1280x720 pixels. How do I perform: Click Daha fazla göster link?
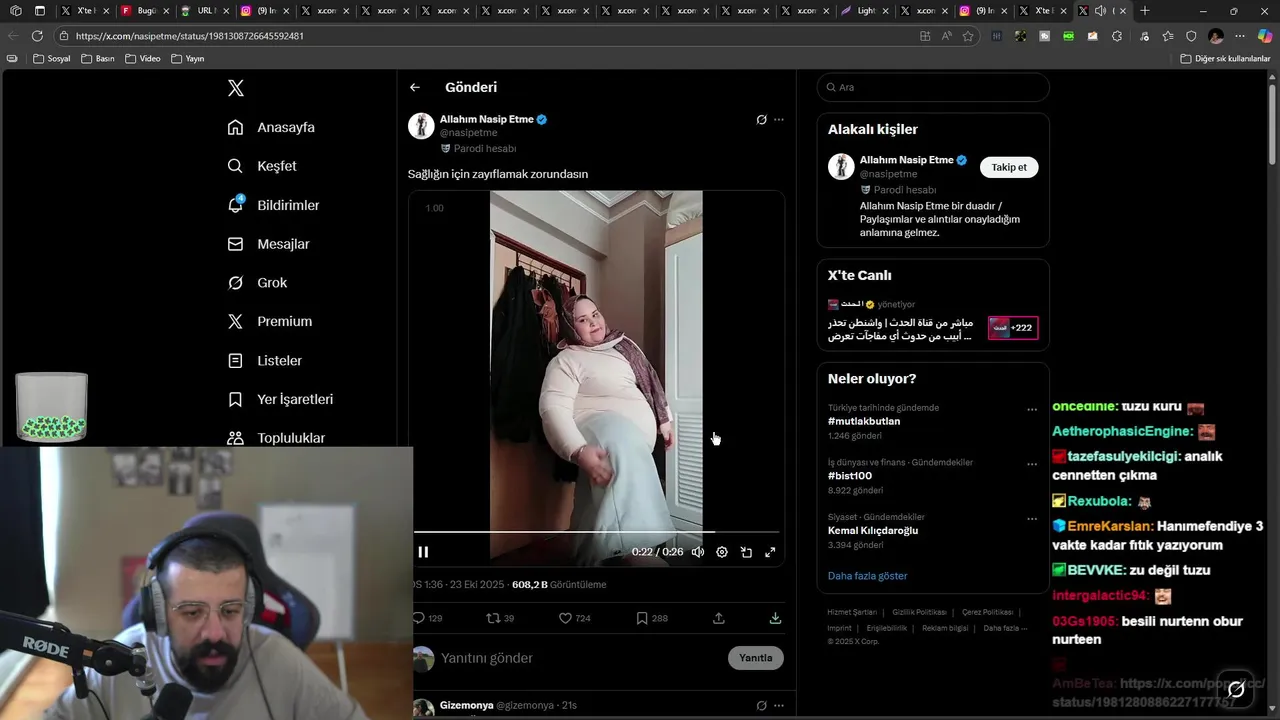point(867,576)
